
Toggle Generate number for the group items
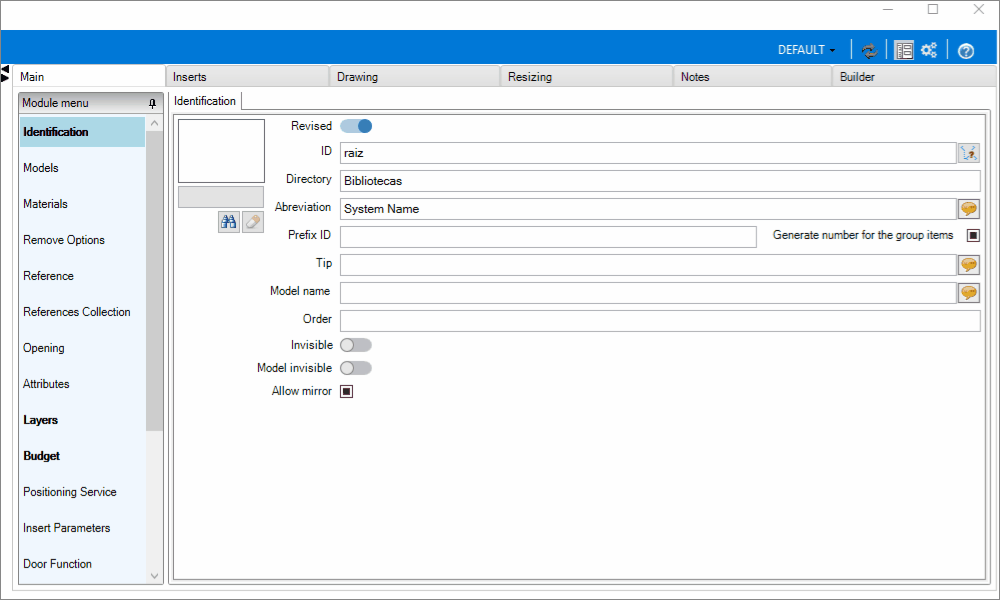point(973,235)
